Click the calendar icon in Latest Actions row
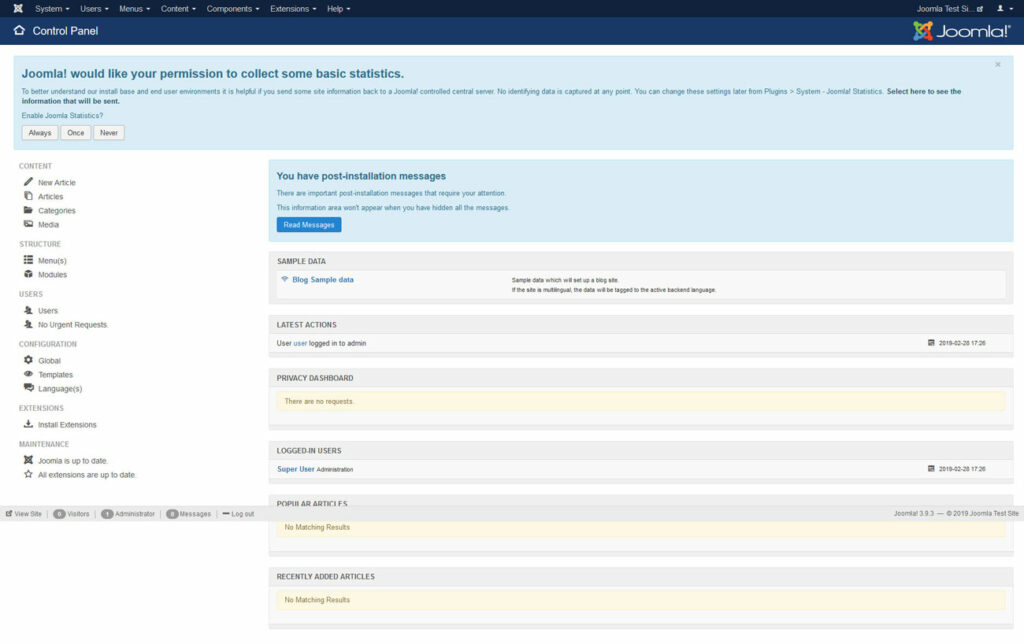This screenshot has width=1024, height=644. pyautogui.click(x=931, y=342)
